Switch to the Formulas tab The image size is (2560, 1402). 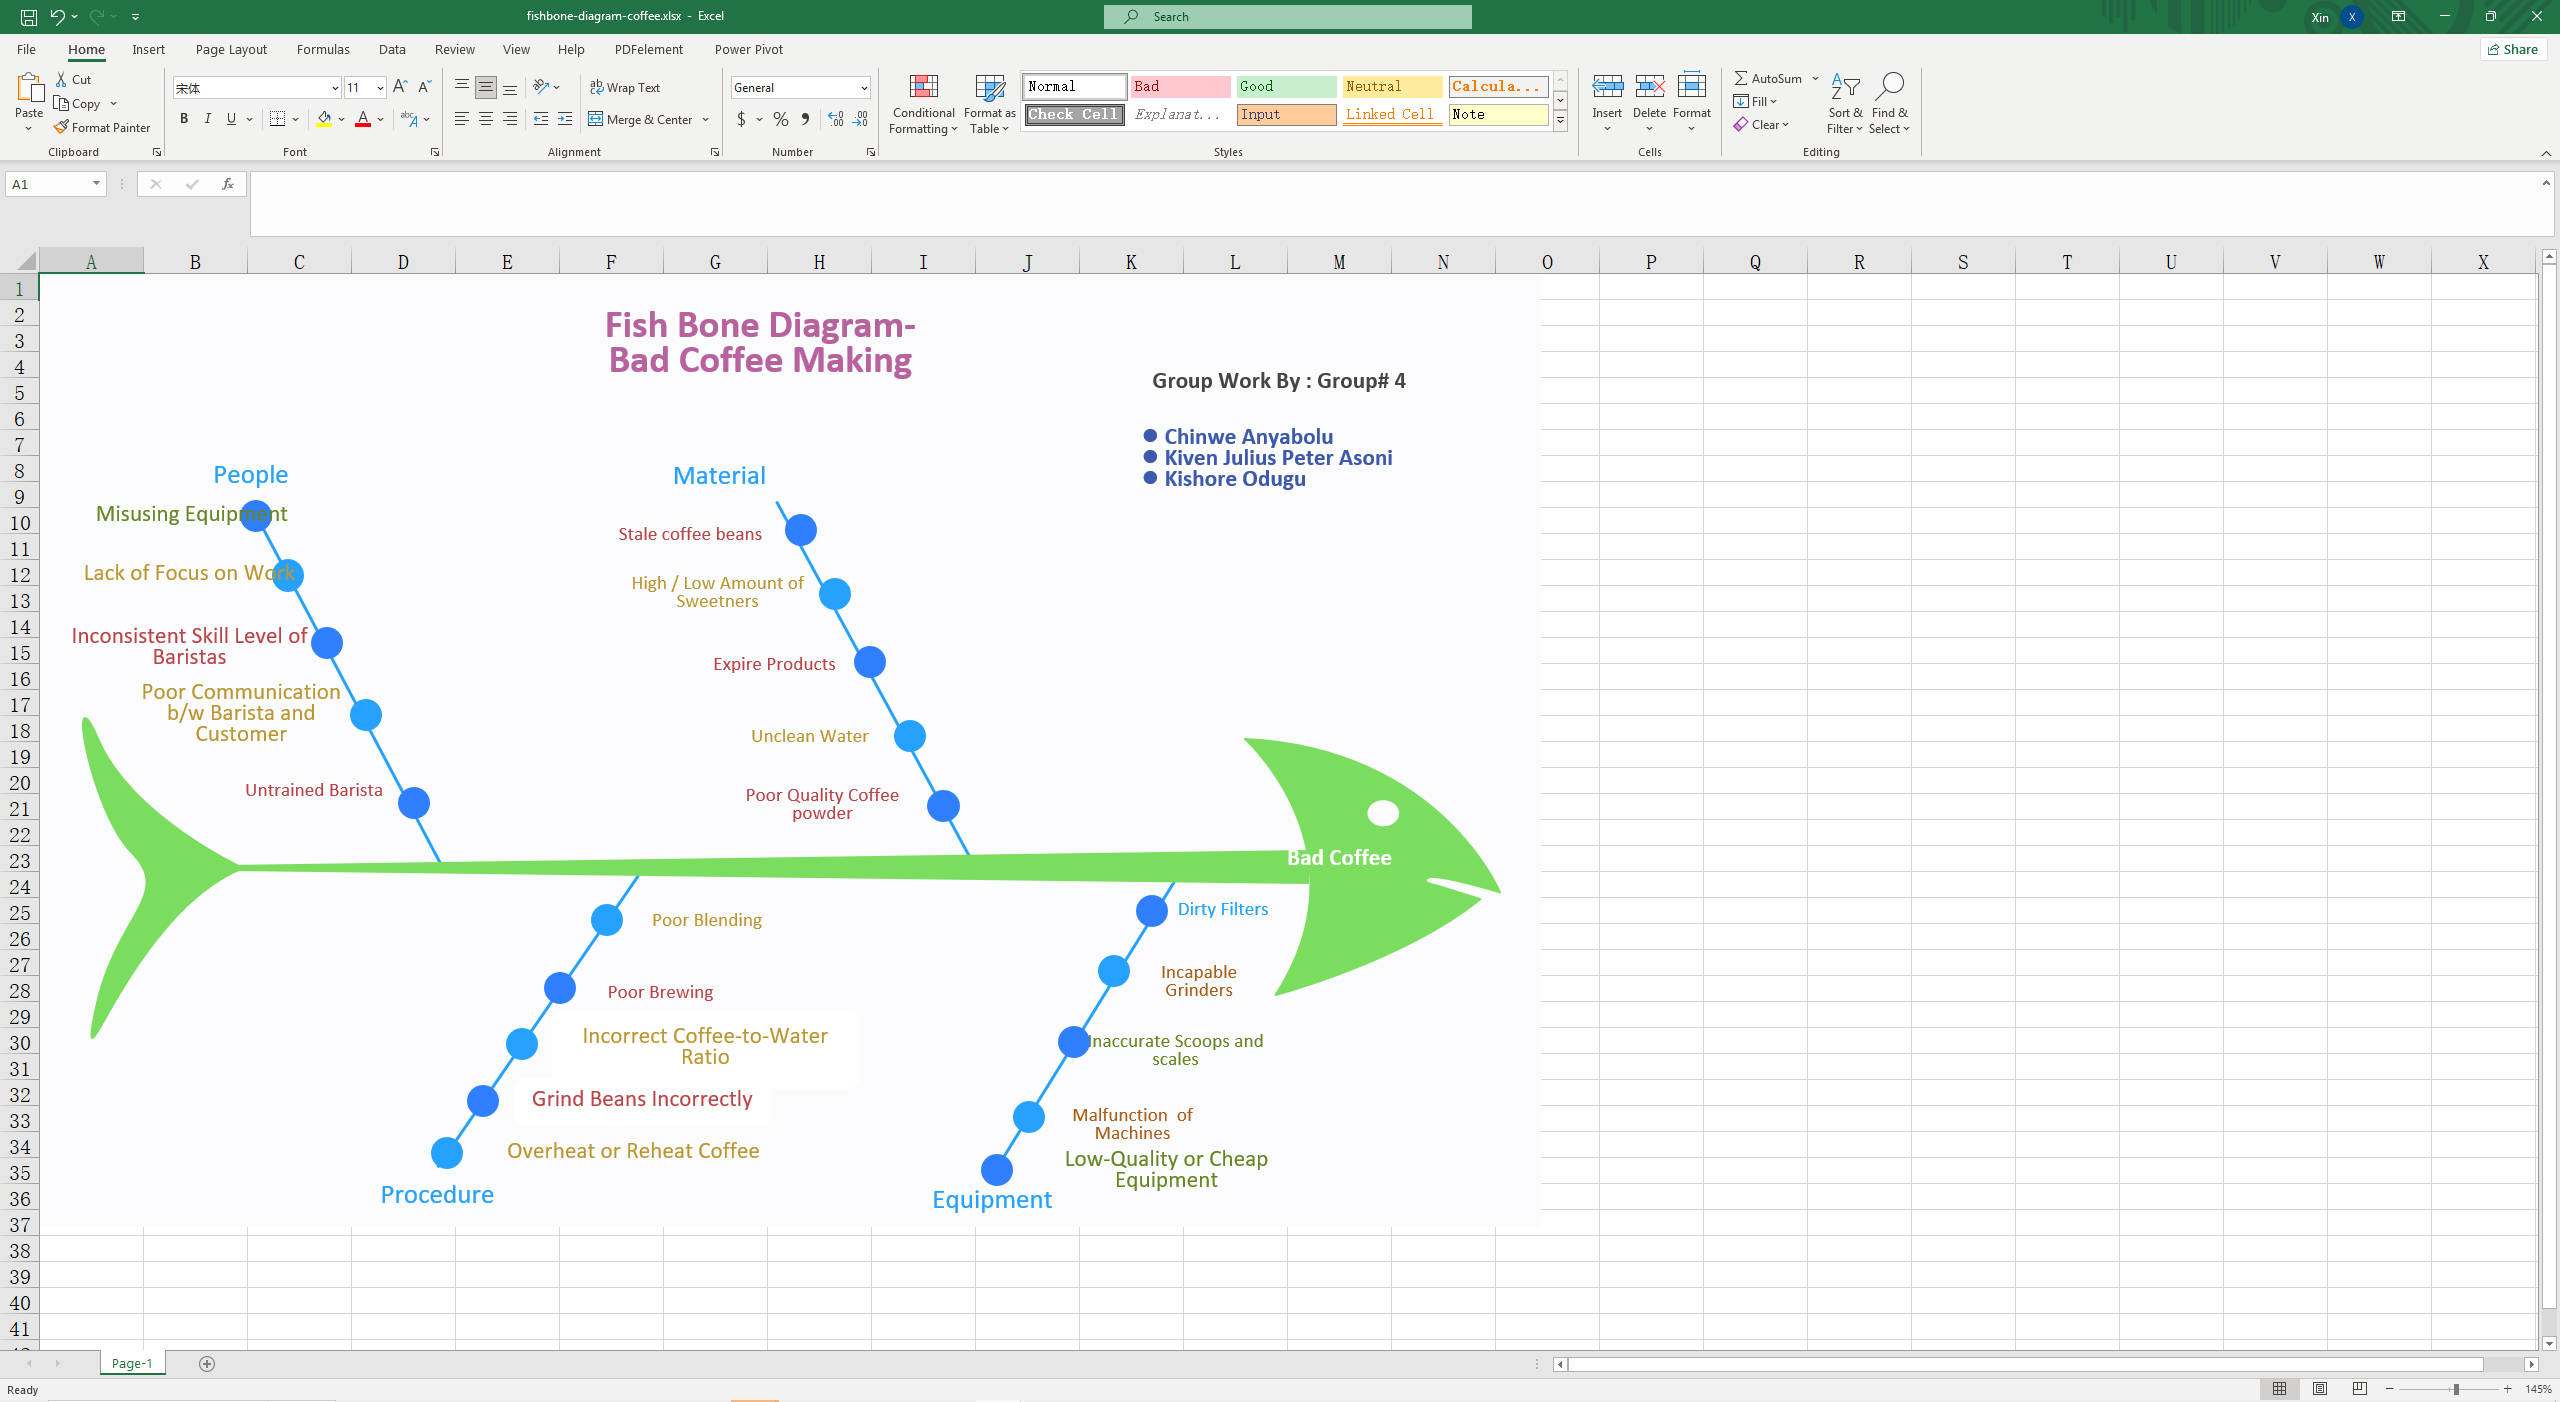tap(323, 49)
